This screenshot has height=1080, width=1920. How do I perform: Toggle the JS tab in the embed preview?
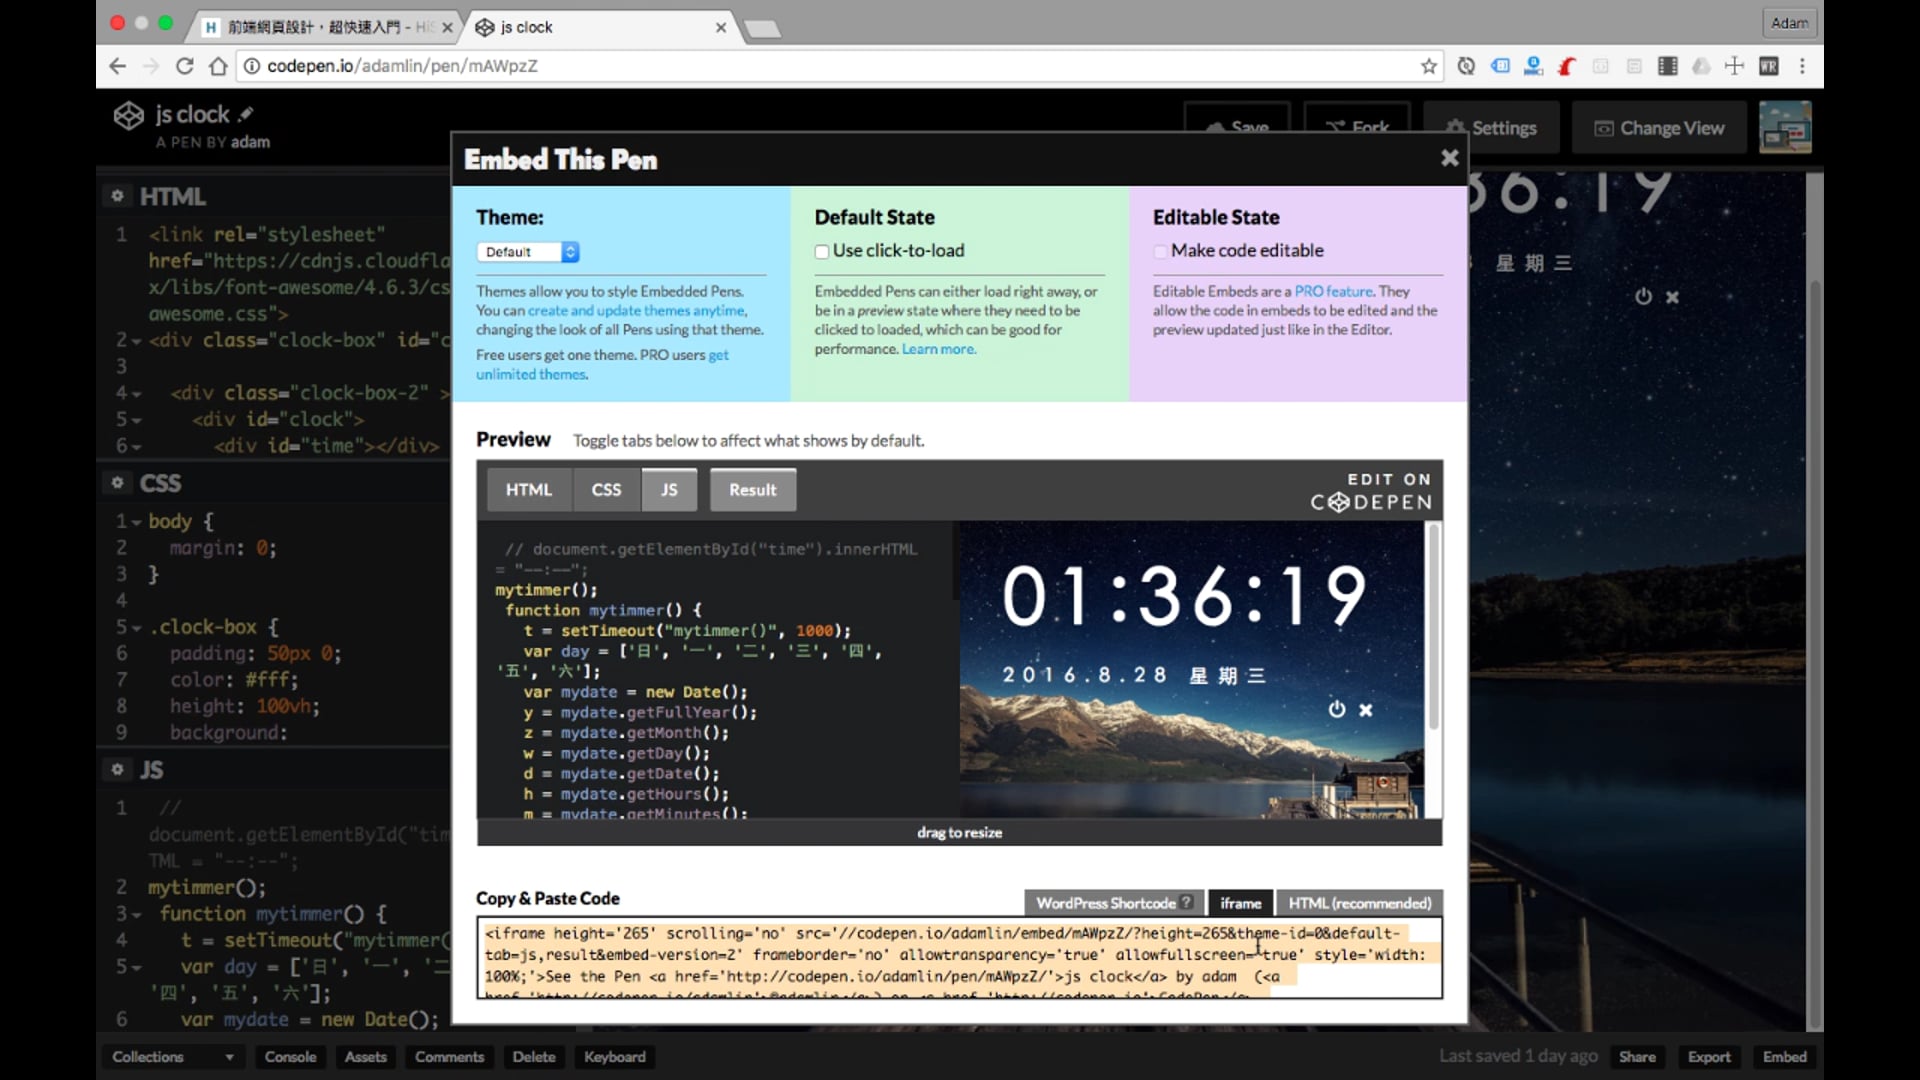point(669,490)
